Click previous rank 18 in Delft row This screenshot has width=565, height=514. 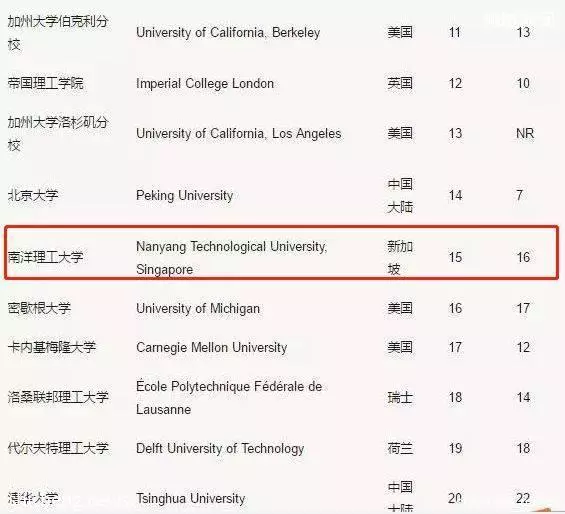click(523, 448)
